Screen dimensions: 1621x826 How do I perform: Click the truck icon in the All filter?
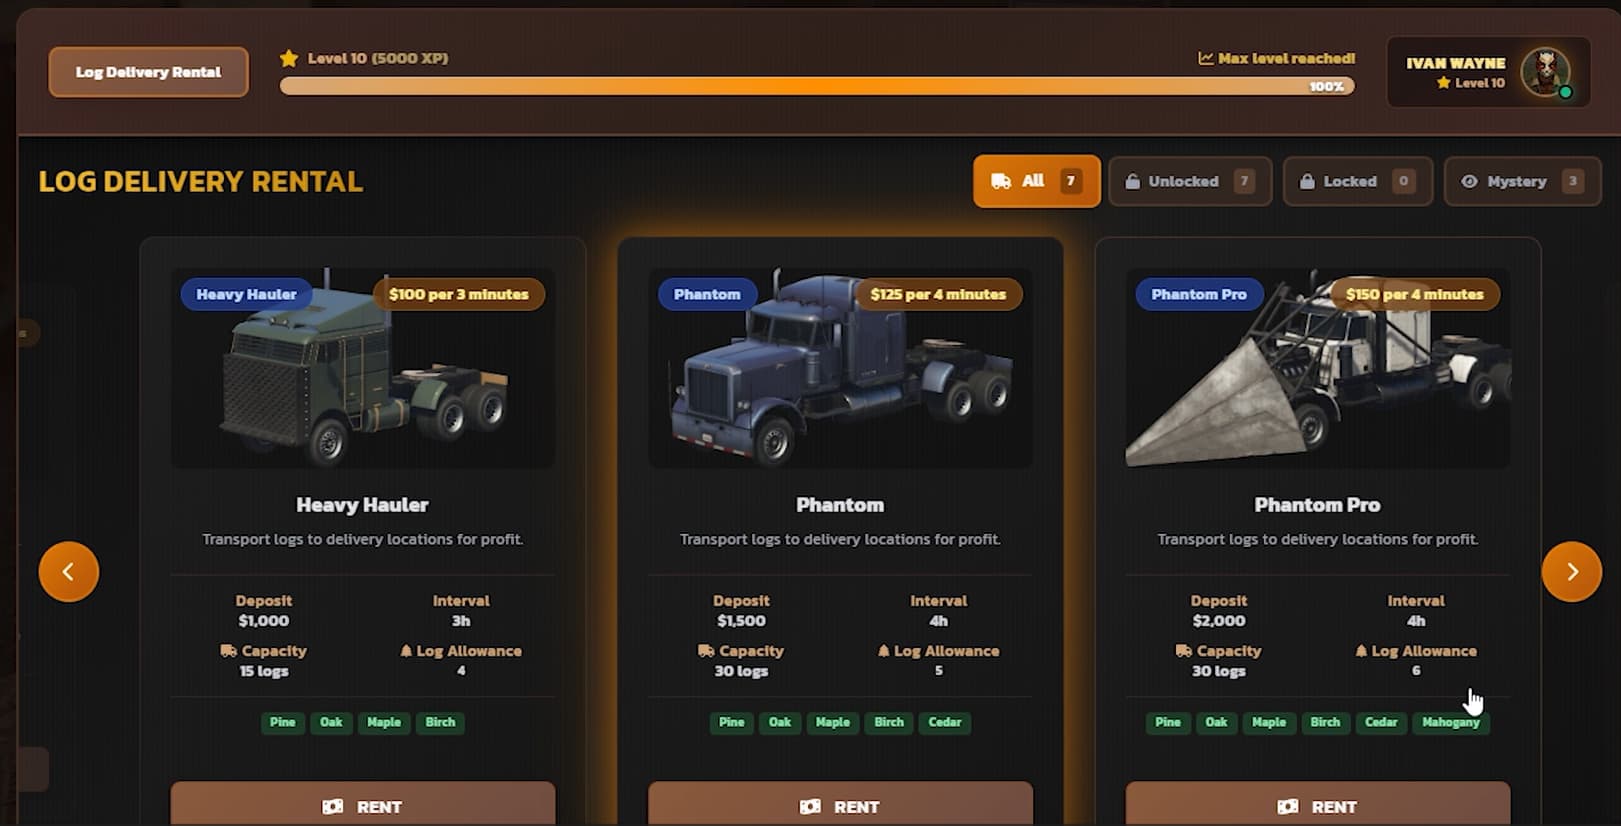(1001, 181)
